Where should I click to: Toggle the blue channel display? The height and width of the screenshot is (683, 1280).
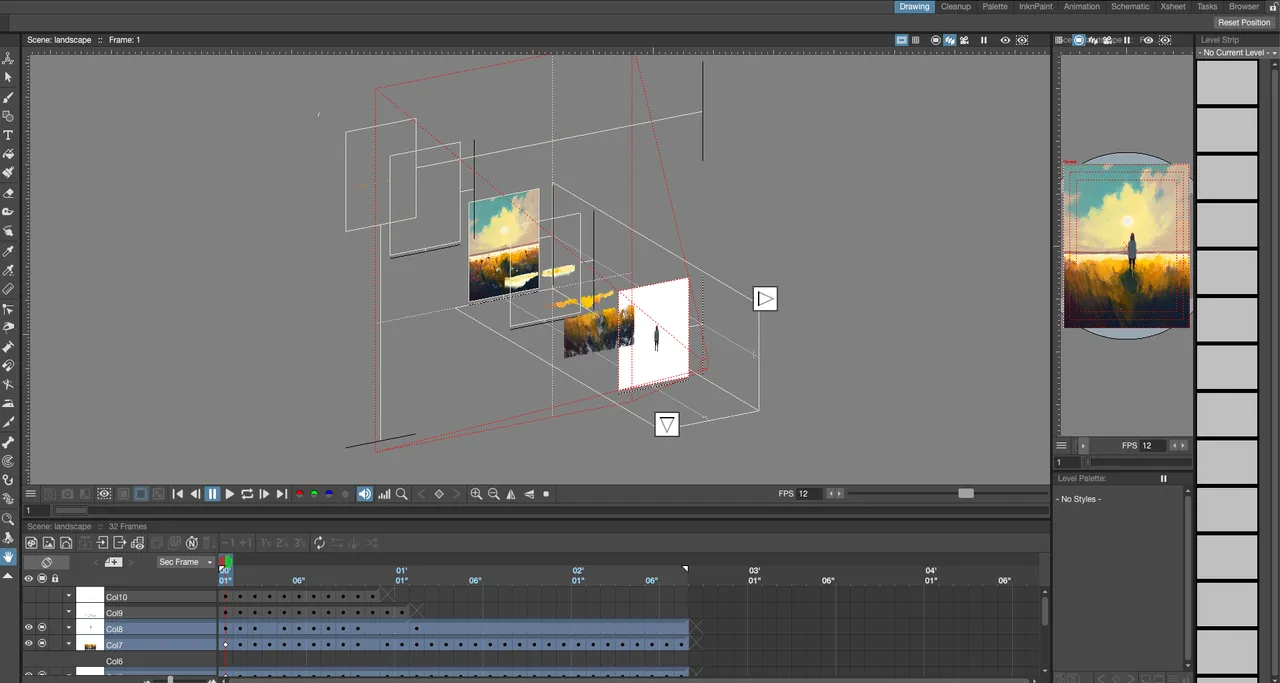[x=329, y=494]
